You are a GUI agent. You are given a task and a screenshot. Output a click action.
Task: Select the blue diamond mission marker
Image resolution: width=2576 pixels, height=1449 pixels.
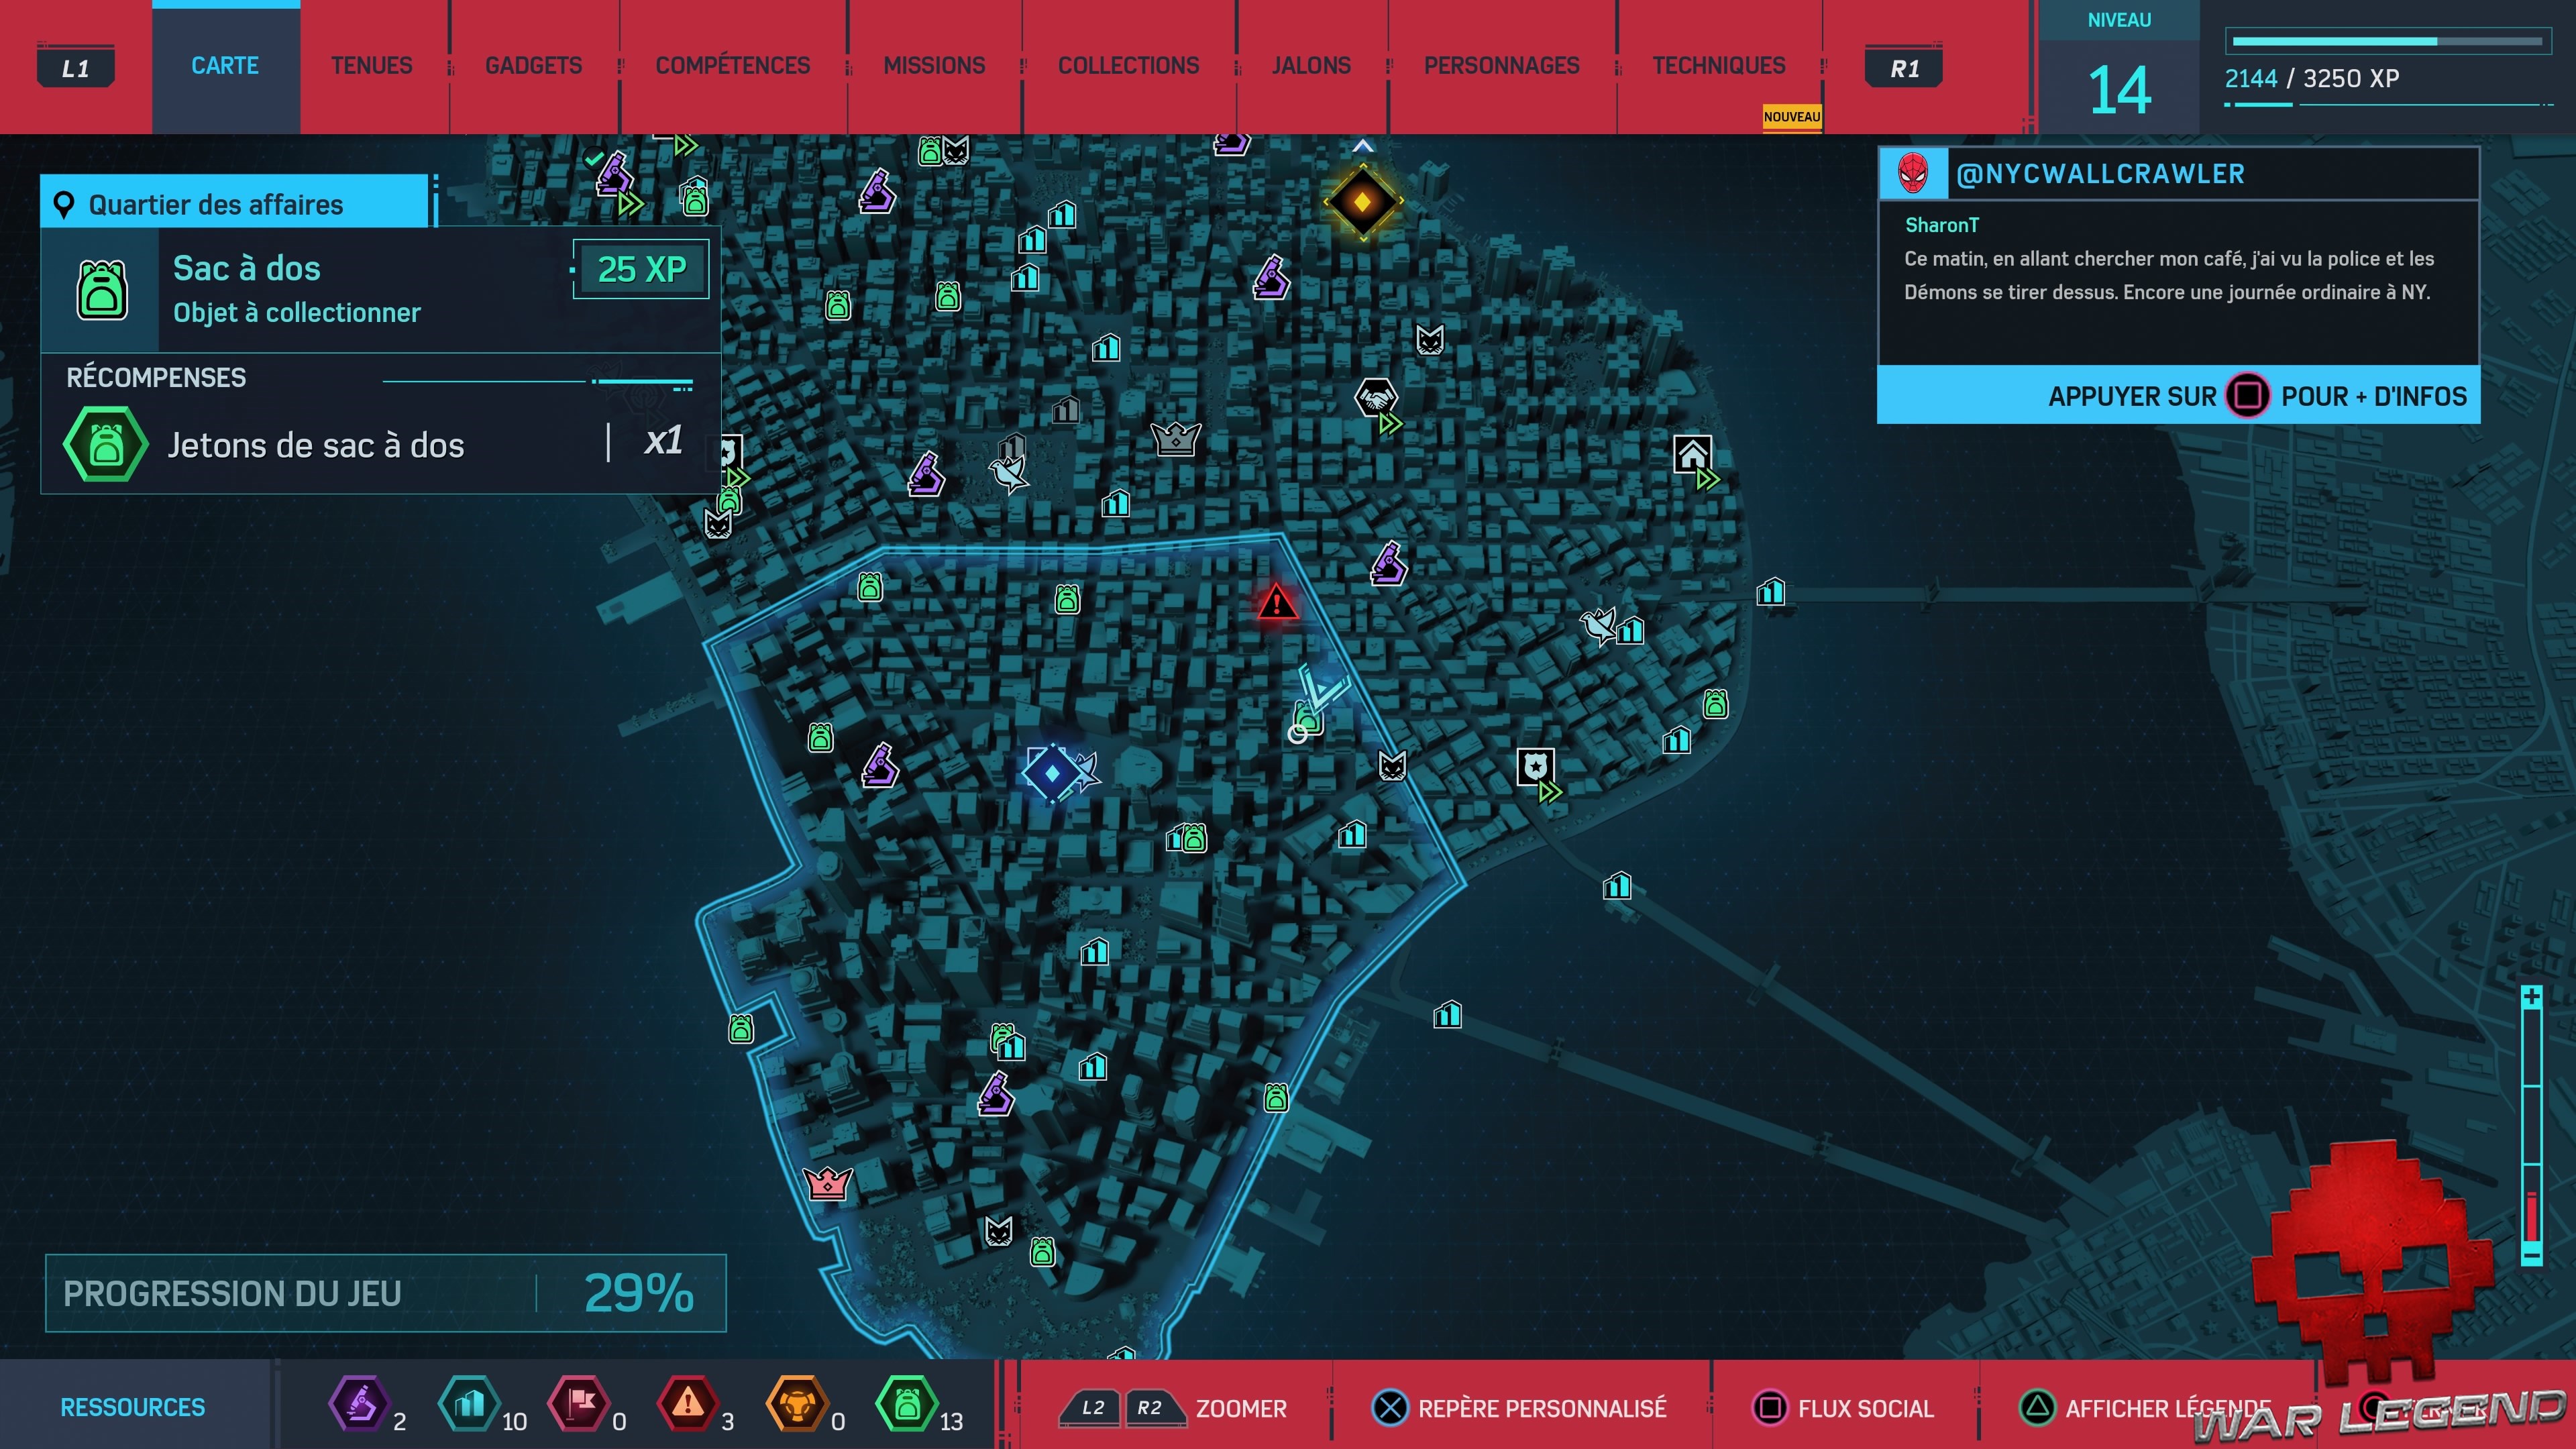pyautogui.click(x=1052, y=773)
